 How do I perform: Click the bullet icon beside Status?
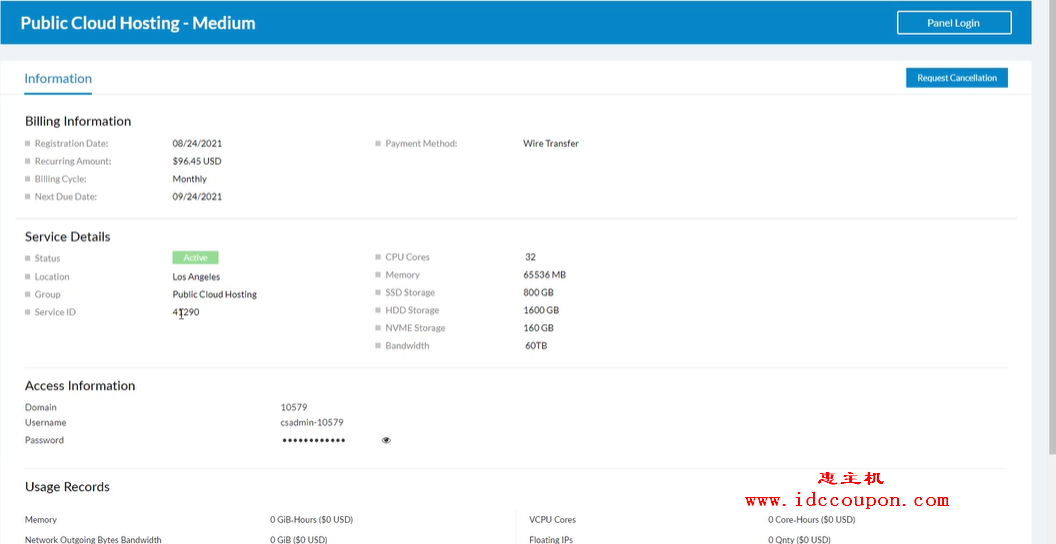tap(28, 259)
